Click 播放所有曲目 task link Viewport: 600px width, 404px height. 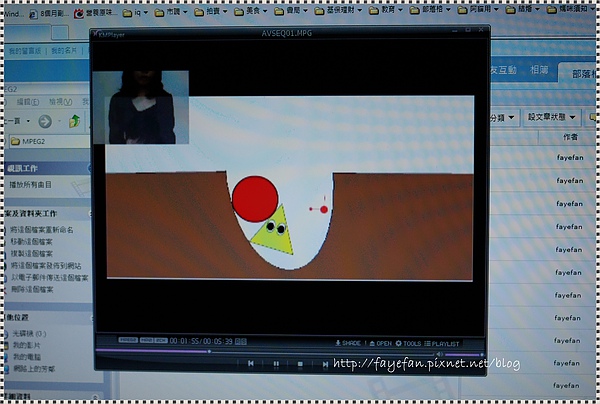coord(31,185)
